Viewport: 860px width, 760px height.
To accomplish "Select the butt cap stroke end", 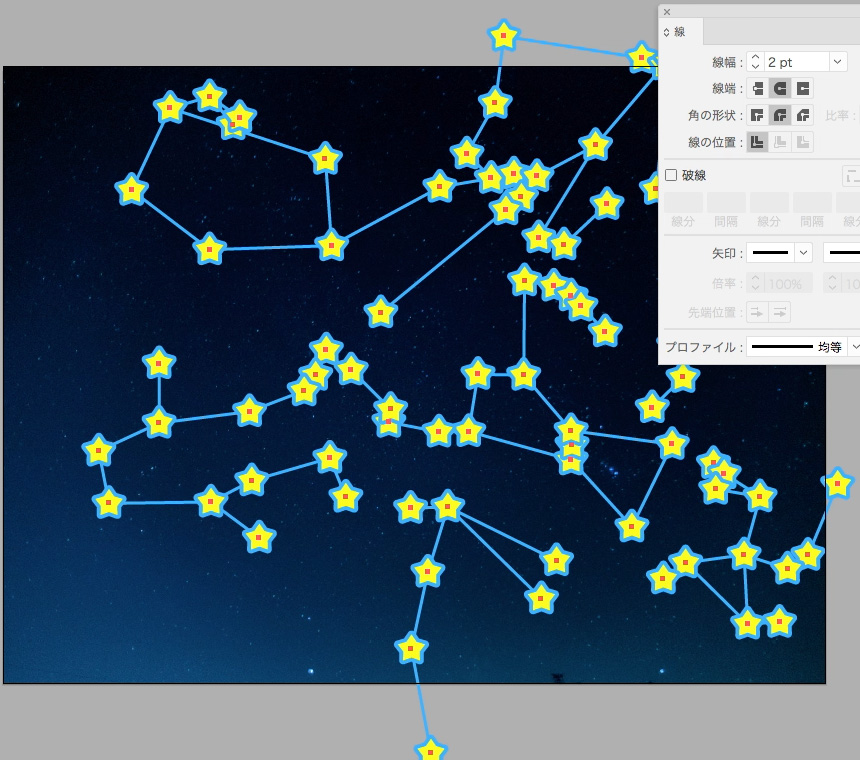I will pos(758,89).
